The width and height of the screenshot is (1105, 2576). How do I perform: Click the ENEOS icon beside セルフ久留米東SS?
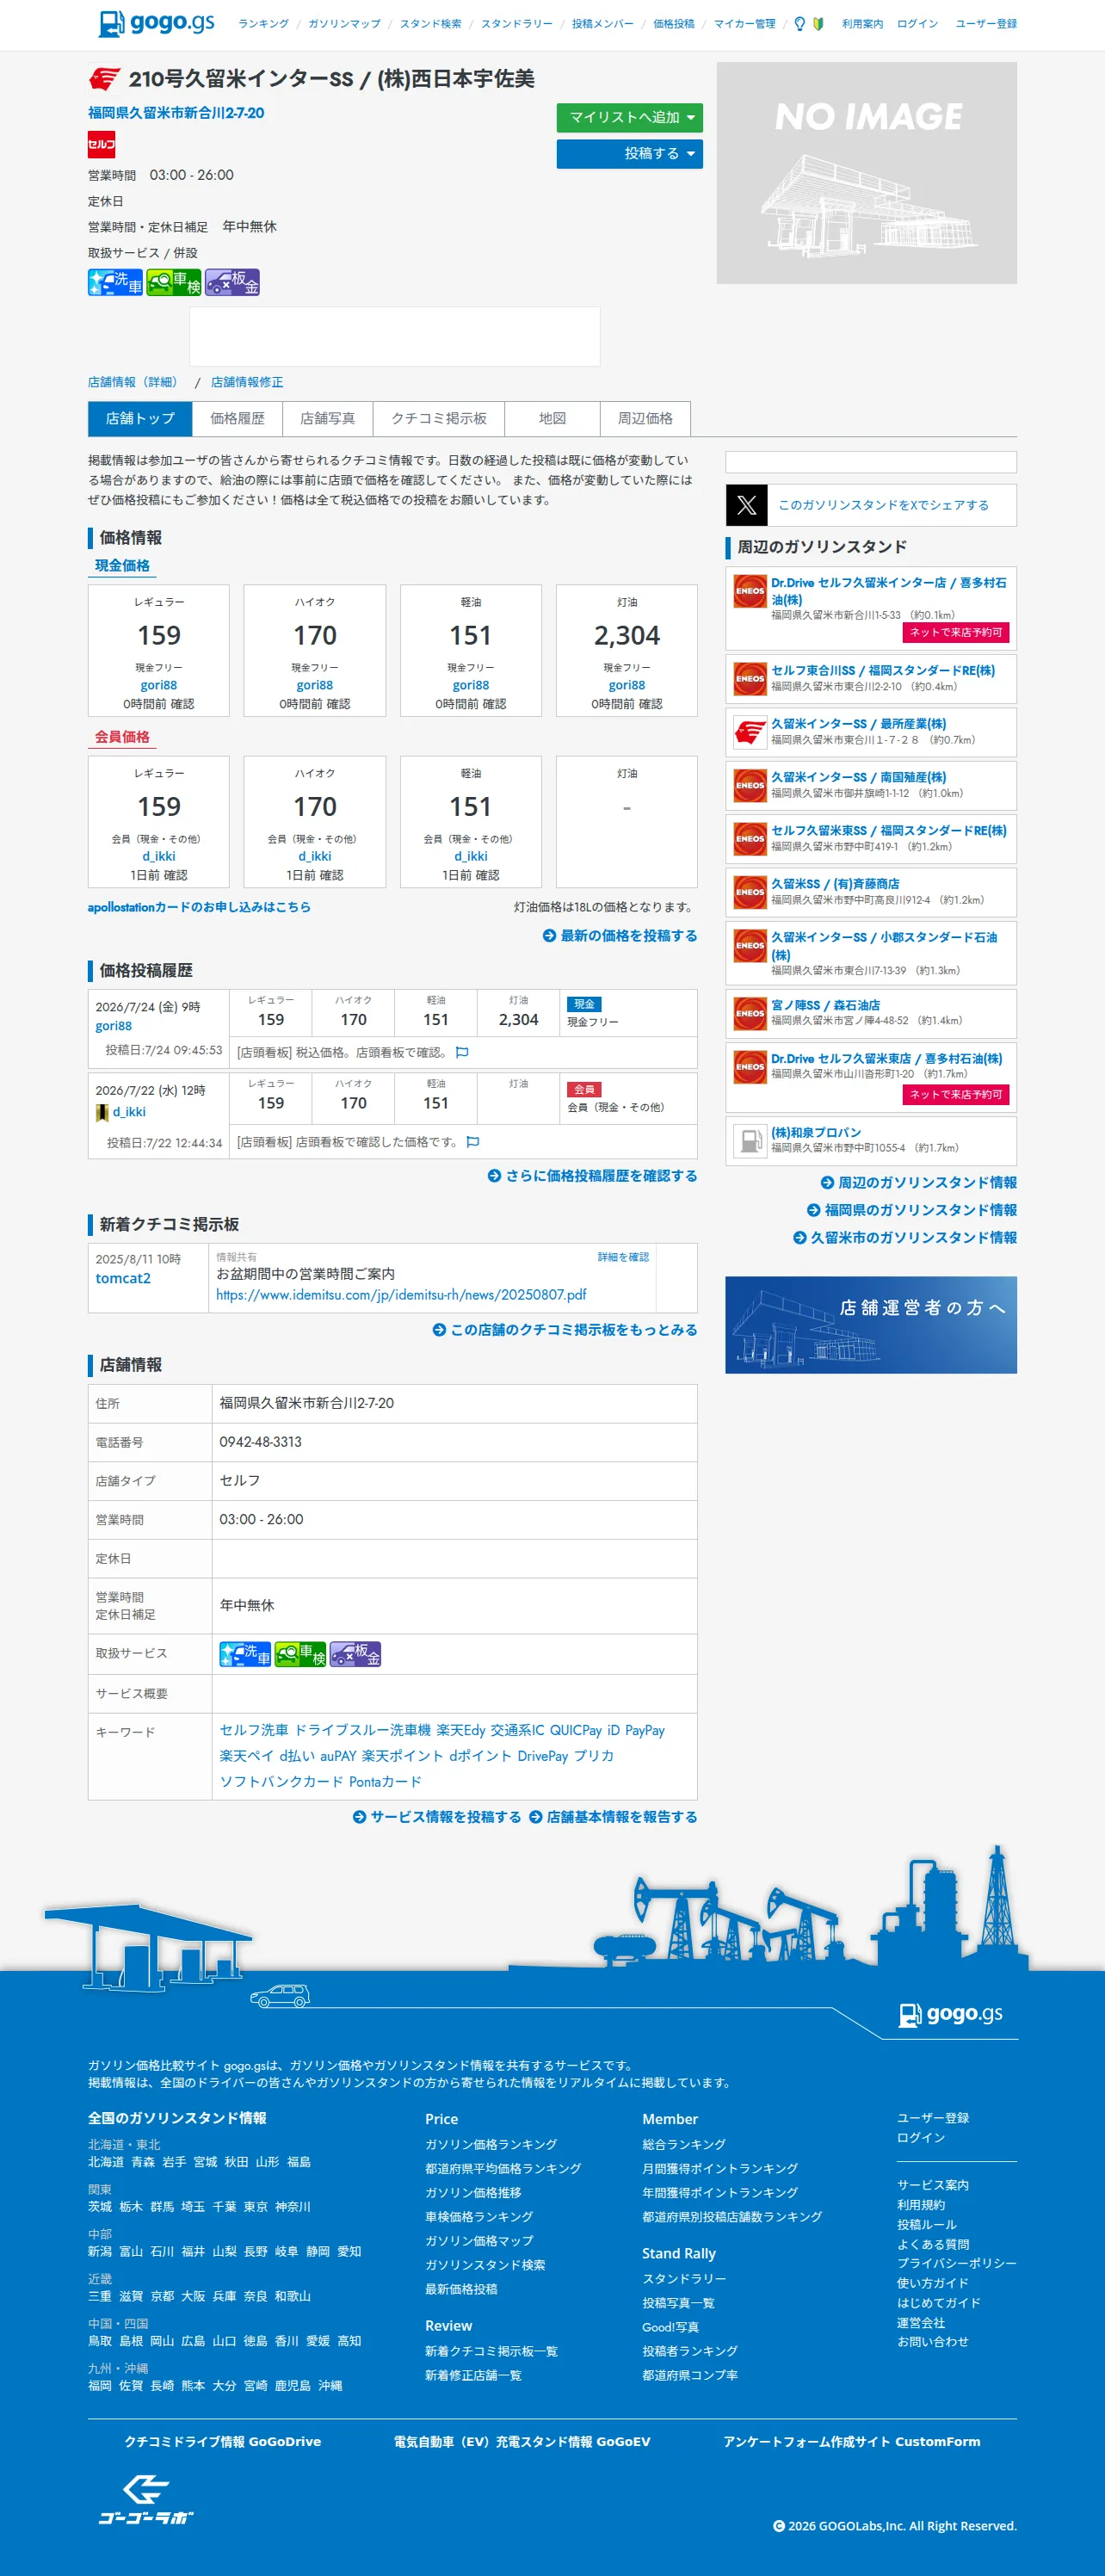click(x=750, y=839)
